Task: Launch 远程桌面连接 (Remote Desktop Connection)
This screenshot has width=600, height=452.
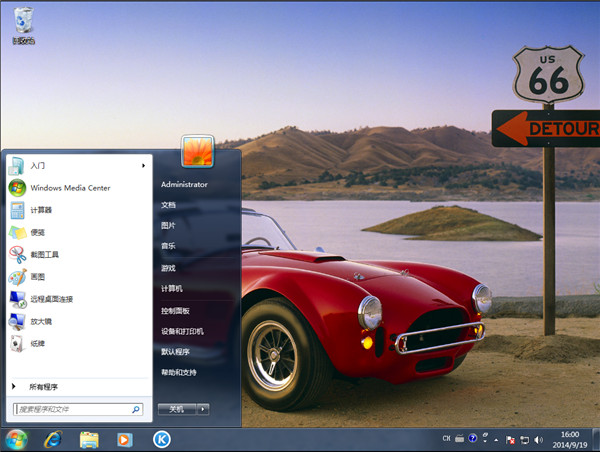Action: (51, 299)
